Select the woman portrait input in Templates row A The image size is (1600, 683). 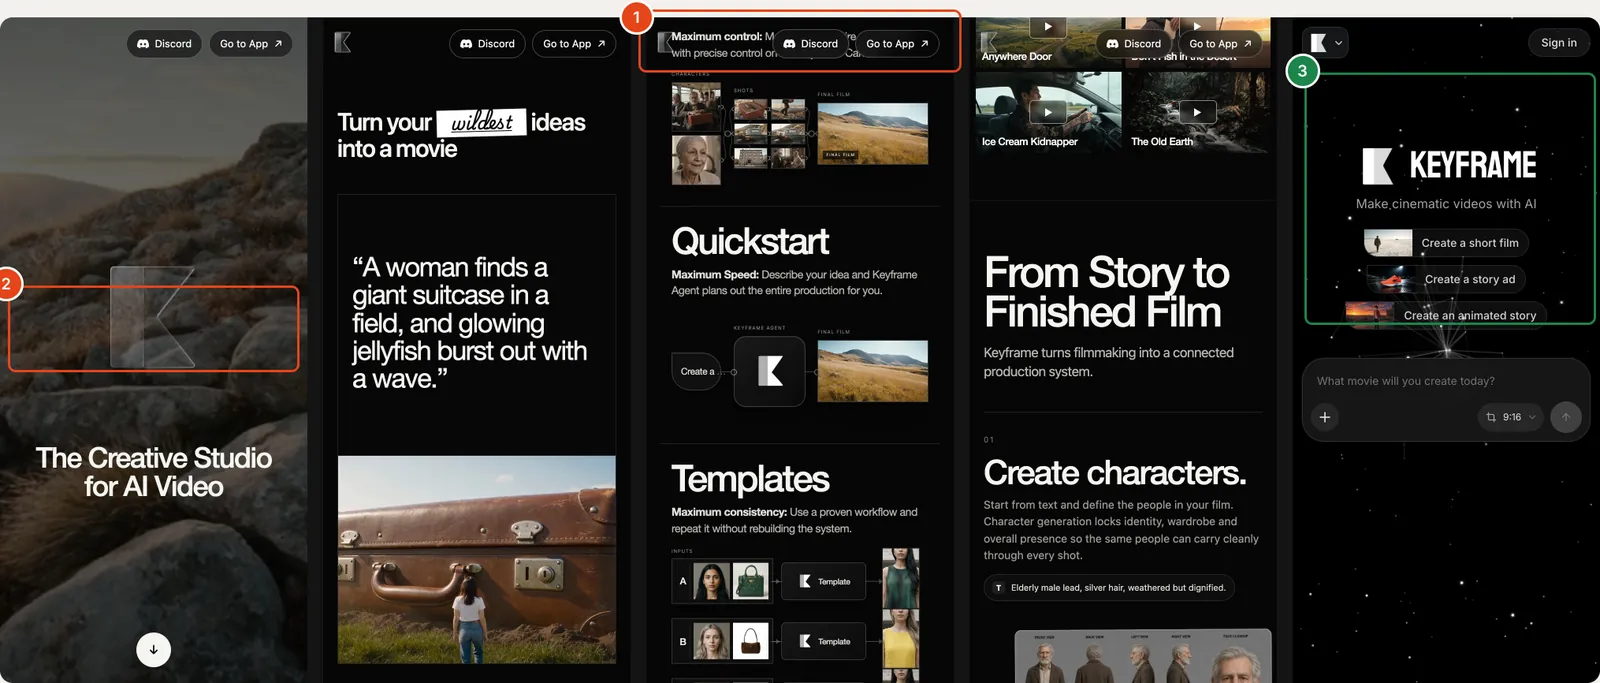tap(711, 582)
